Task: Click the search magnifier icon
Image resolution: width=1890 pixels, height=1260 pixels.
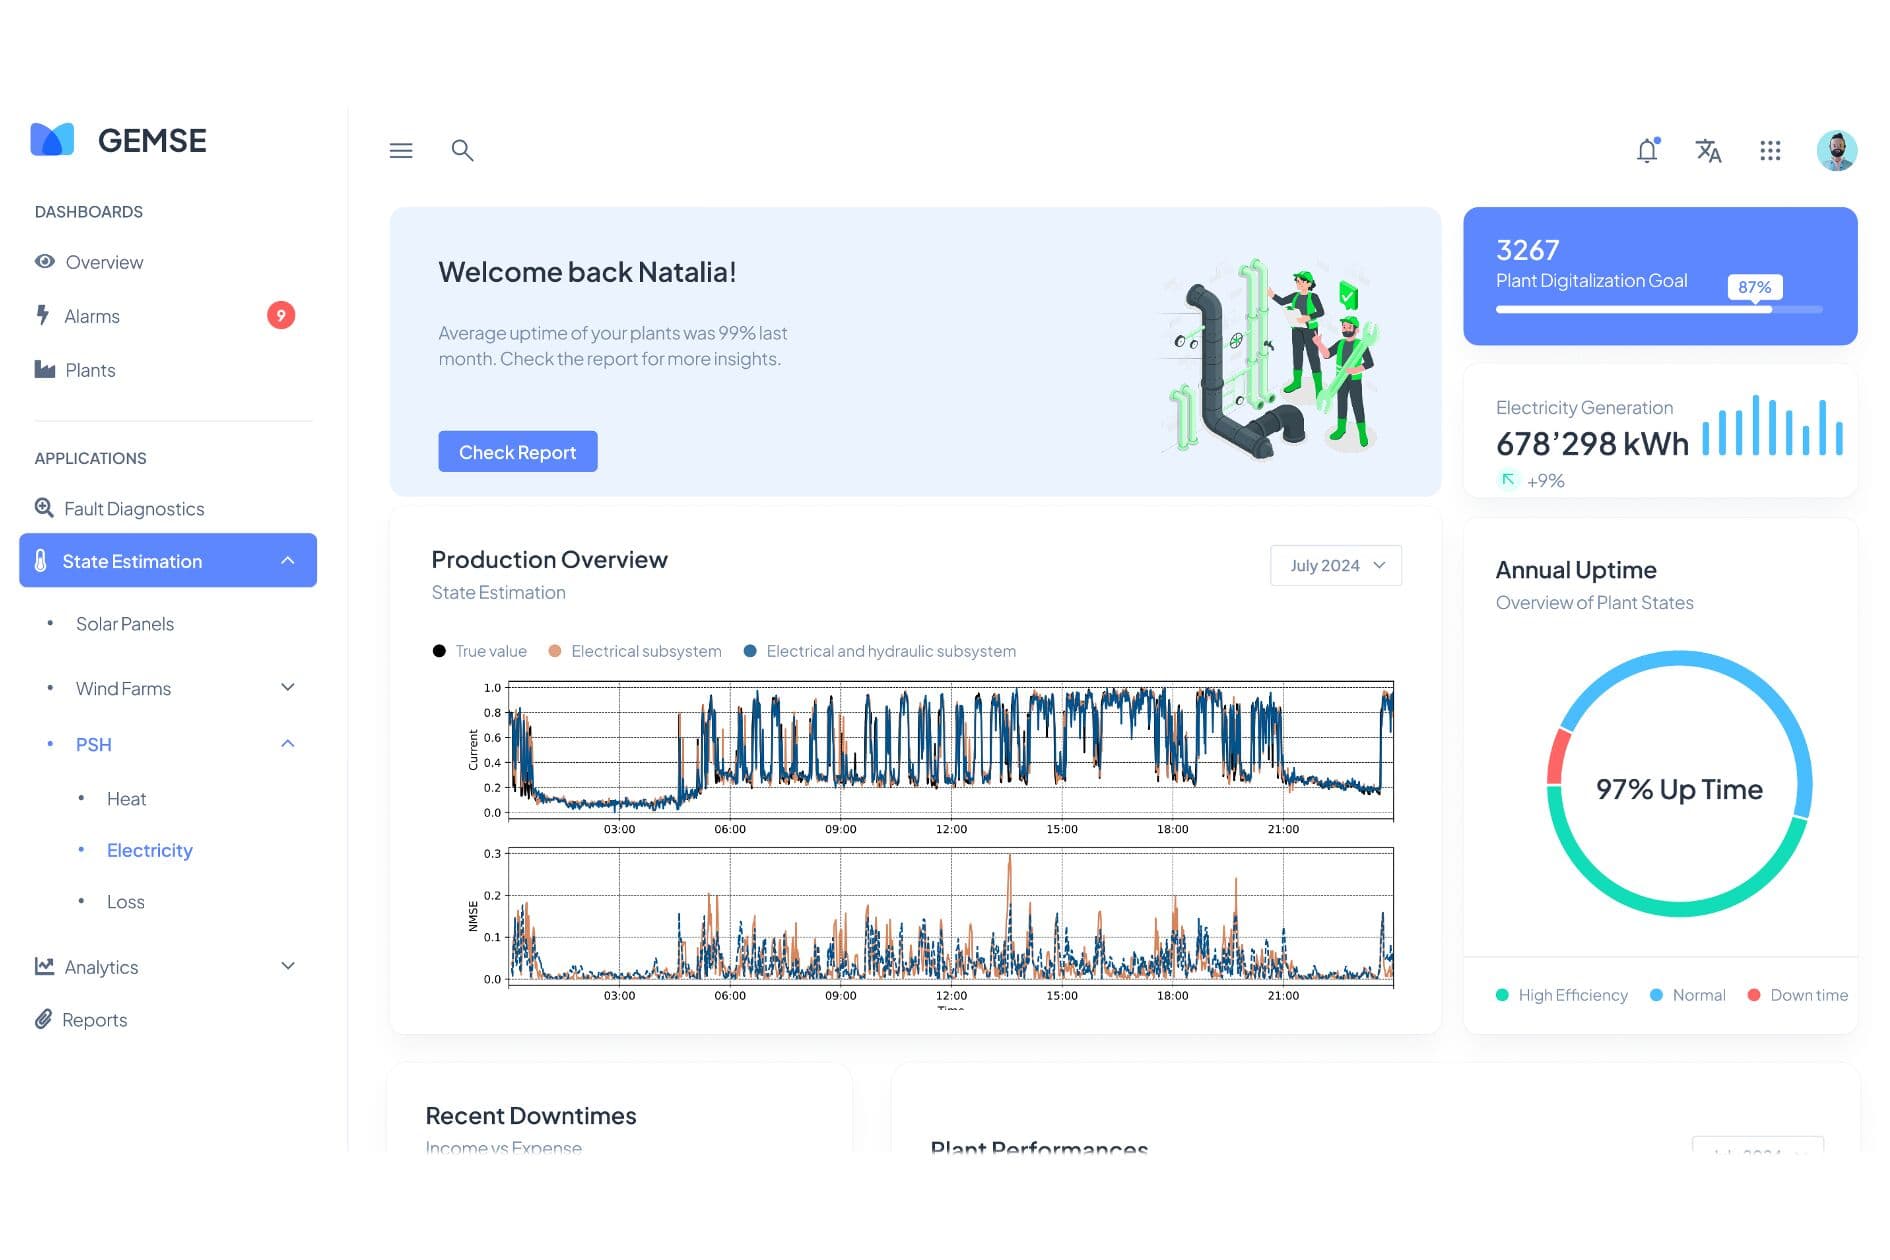Action: (461, 151)
